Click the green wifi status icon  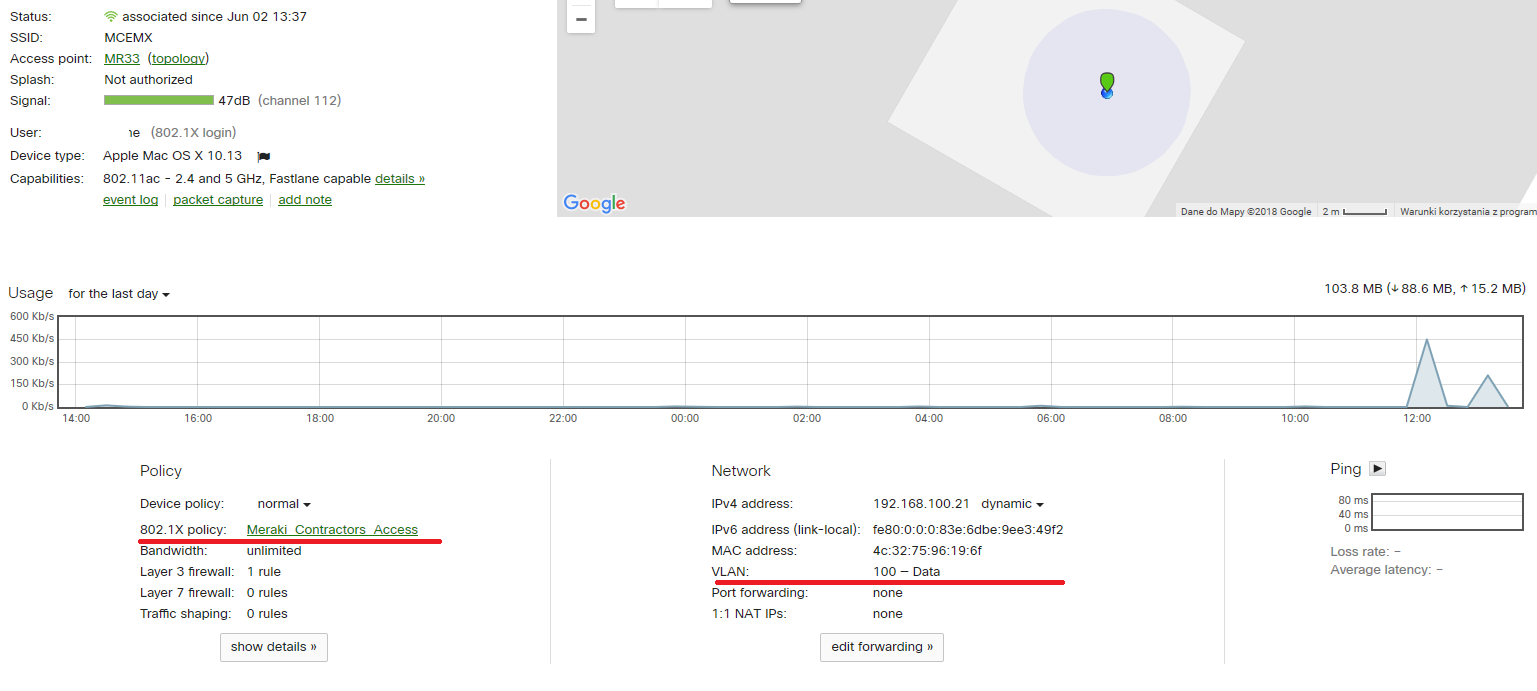click(x=111, y=17)
